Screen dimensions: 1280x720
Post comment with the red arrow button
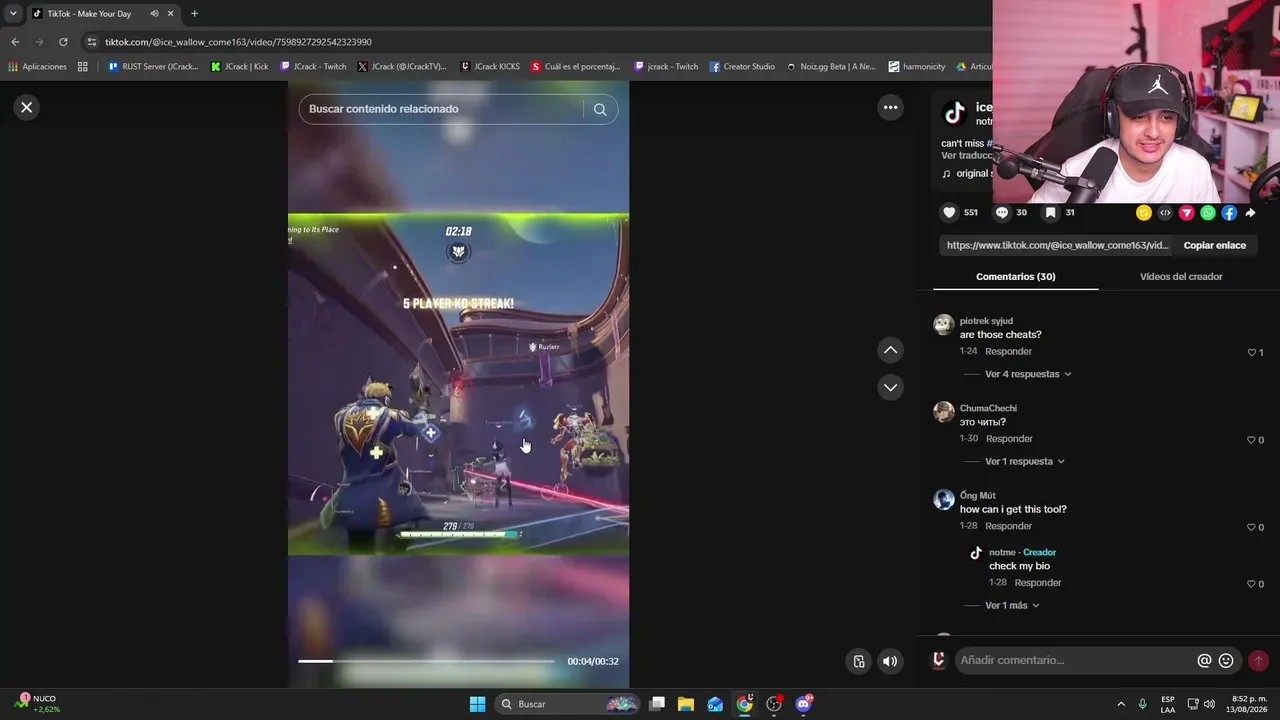[x=1258, y=660]
